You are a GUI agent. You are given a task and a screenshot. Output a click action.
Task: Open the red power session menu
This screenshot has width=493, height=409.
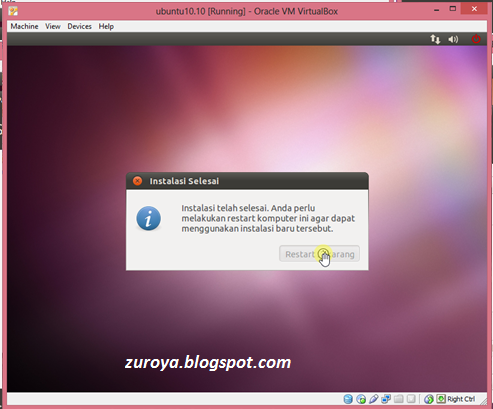476,39
